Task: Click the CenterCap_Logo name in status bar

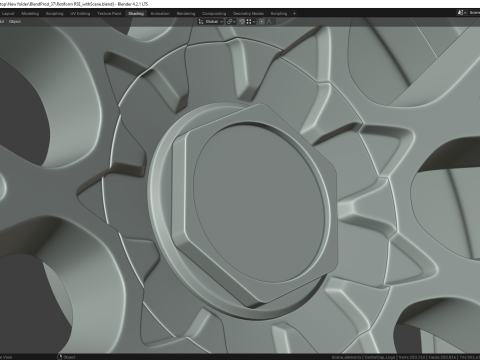Action: click(380, 357)
